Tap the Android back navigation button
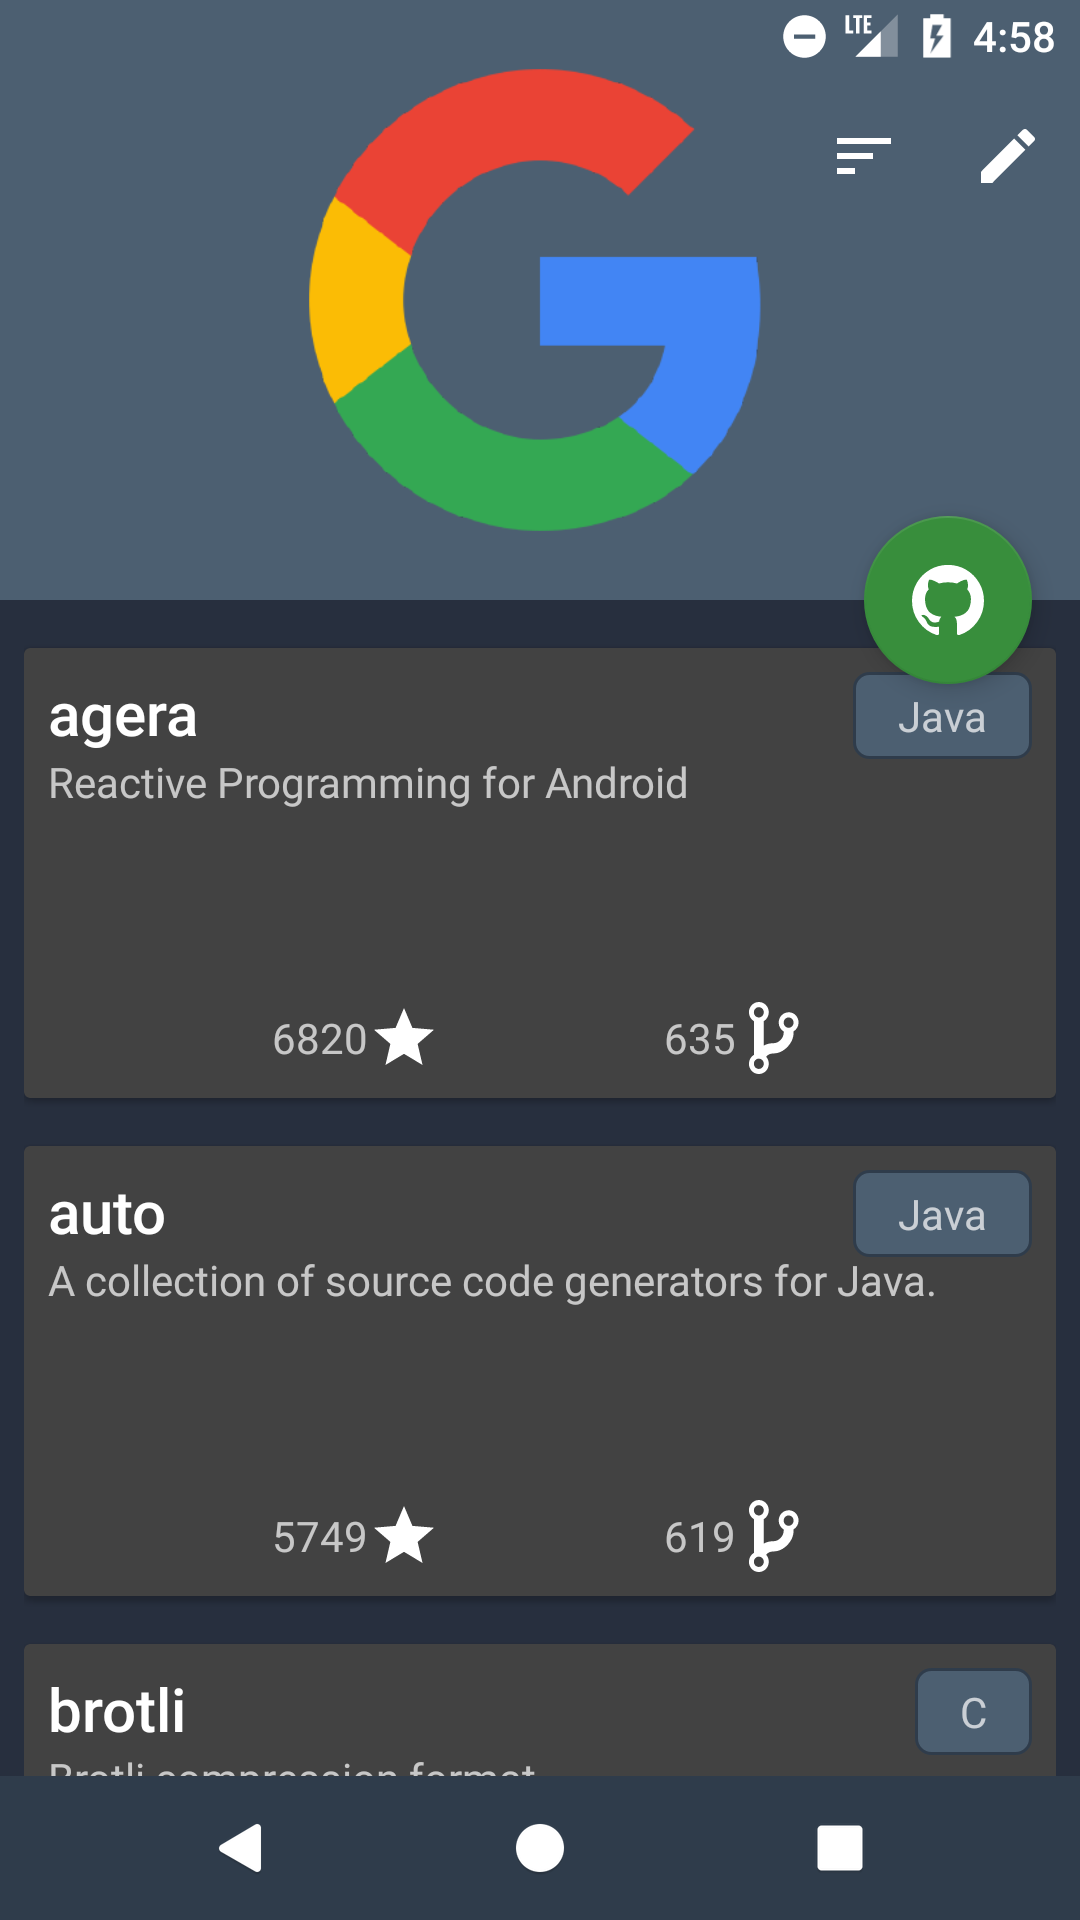 click(x=240, y=1847)
